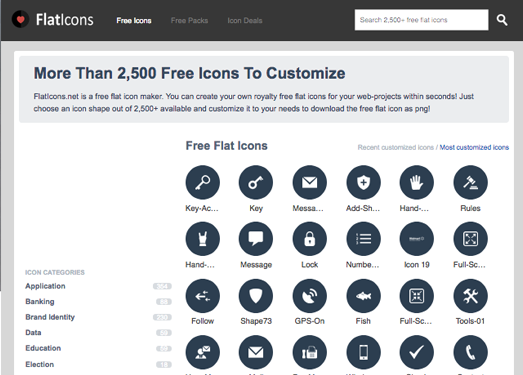523x375 pixels.
Task: Go to the Free Packs nav item
Action: click(x=189, y=21)
